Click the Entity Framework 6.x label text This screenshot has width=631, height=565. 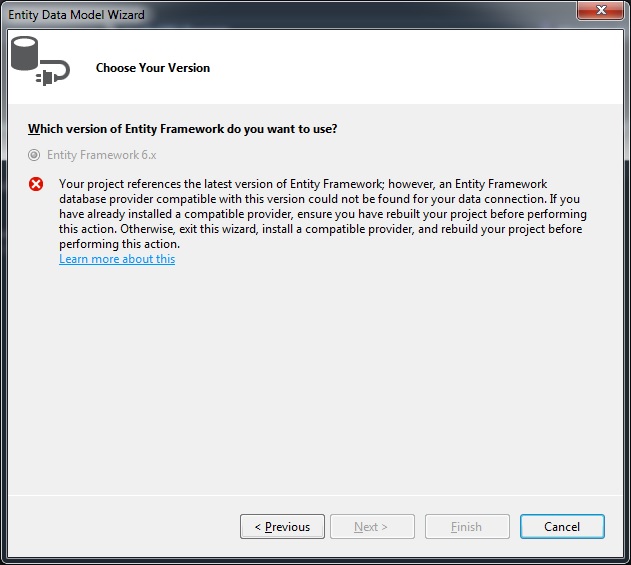coord(101,155)
